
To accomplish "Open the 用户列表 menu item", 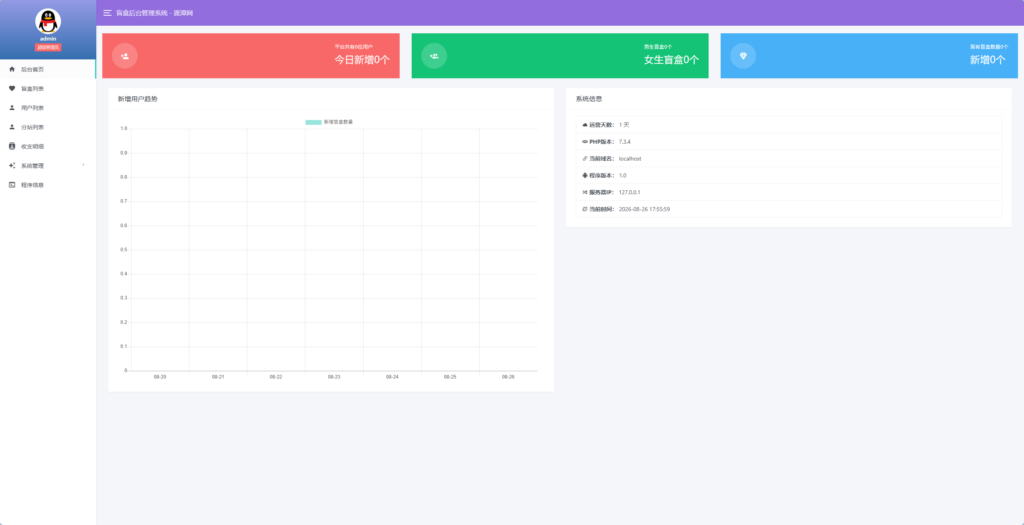I will (x=48, y=108).
